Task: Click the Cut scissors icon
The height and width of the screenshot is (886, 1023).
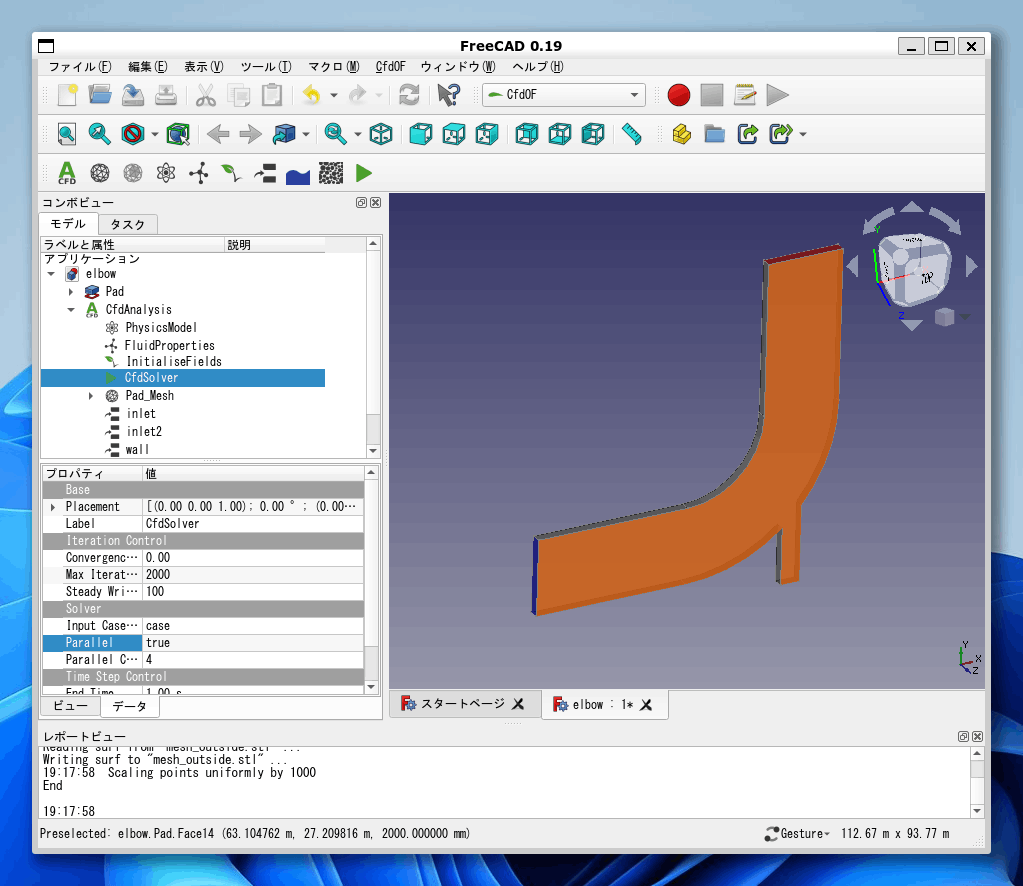Action: click(x=206, y=95)
